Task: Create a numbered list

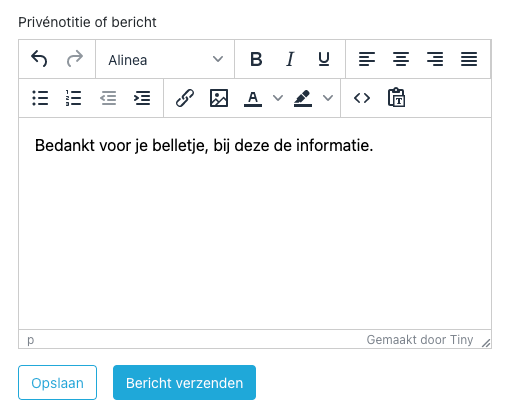Action: click(x=74, y=98)
